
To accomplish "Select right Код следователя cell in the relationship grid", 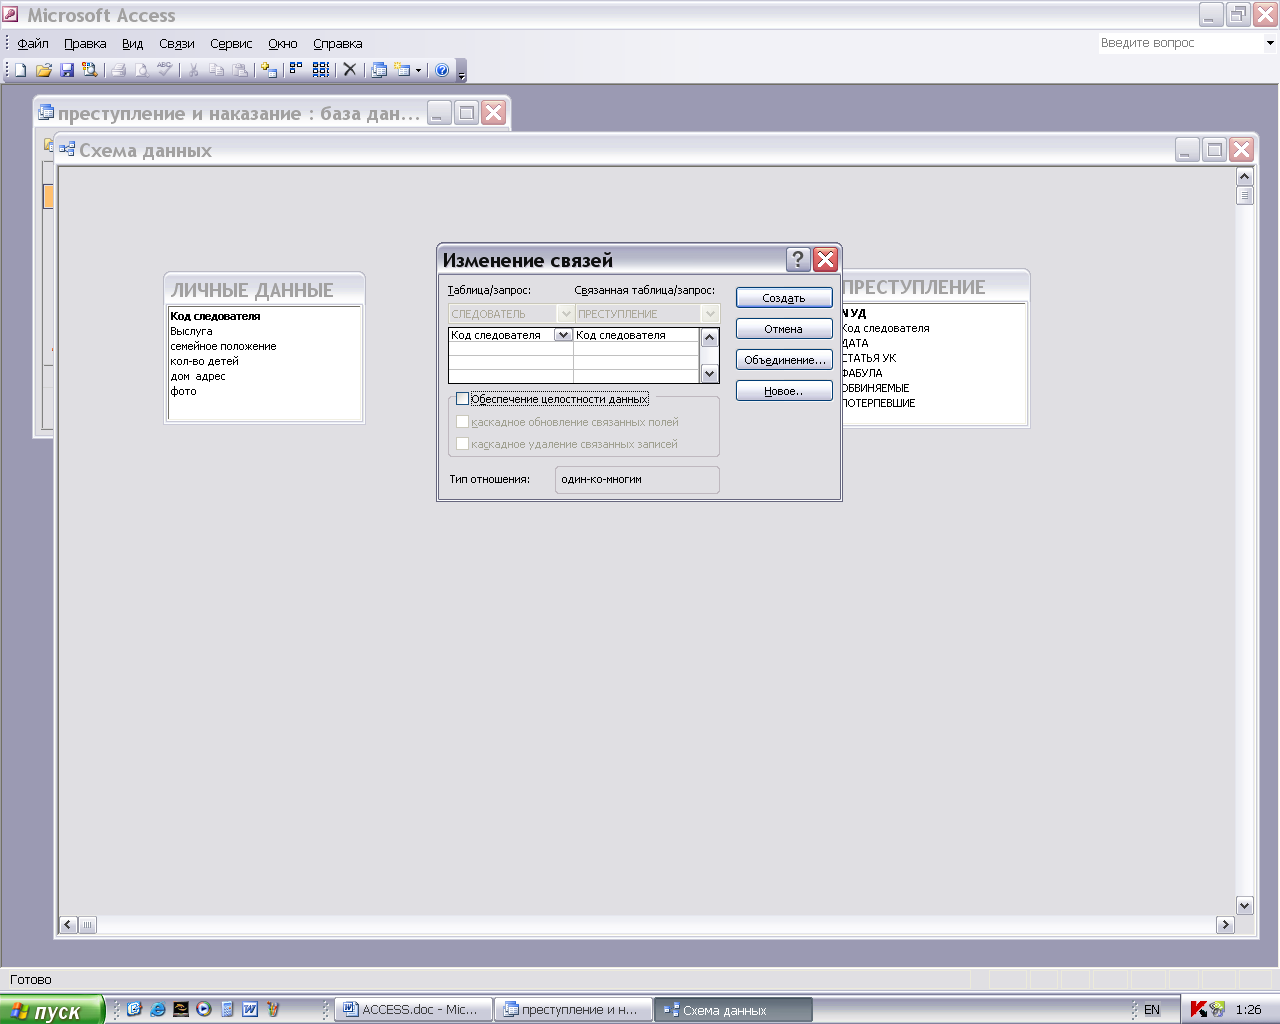I will 636,335.
